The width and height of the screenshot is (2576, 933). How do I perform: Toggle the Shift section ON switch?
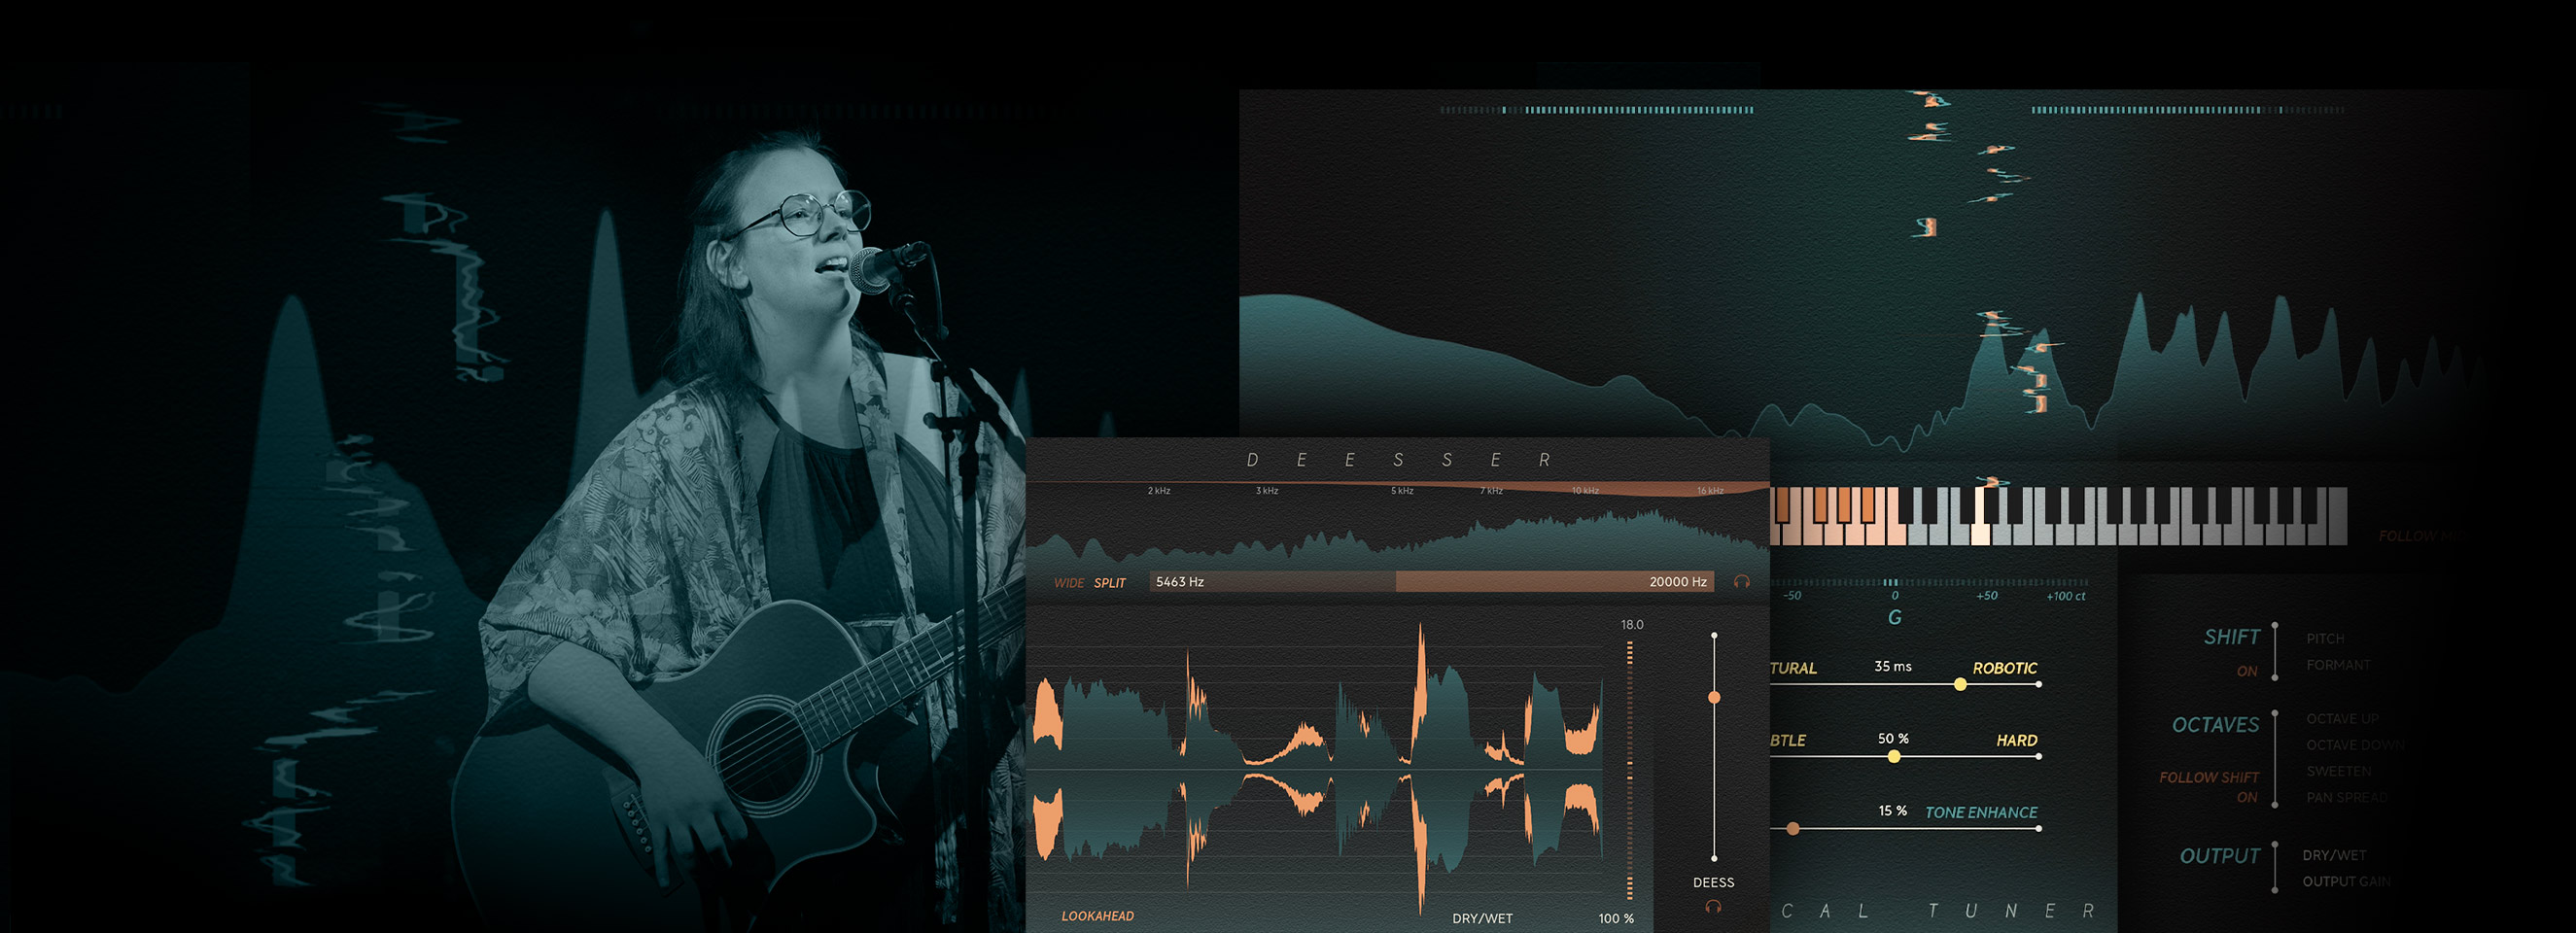(x=2246, y=671)
